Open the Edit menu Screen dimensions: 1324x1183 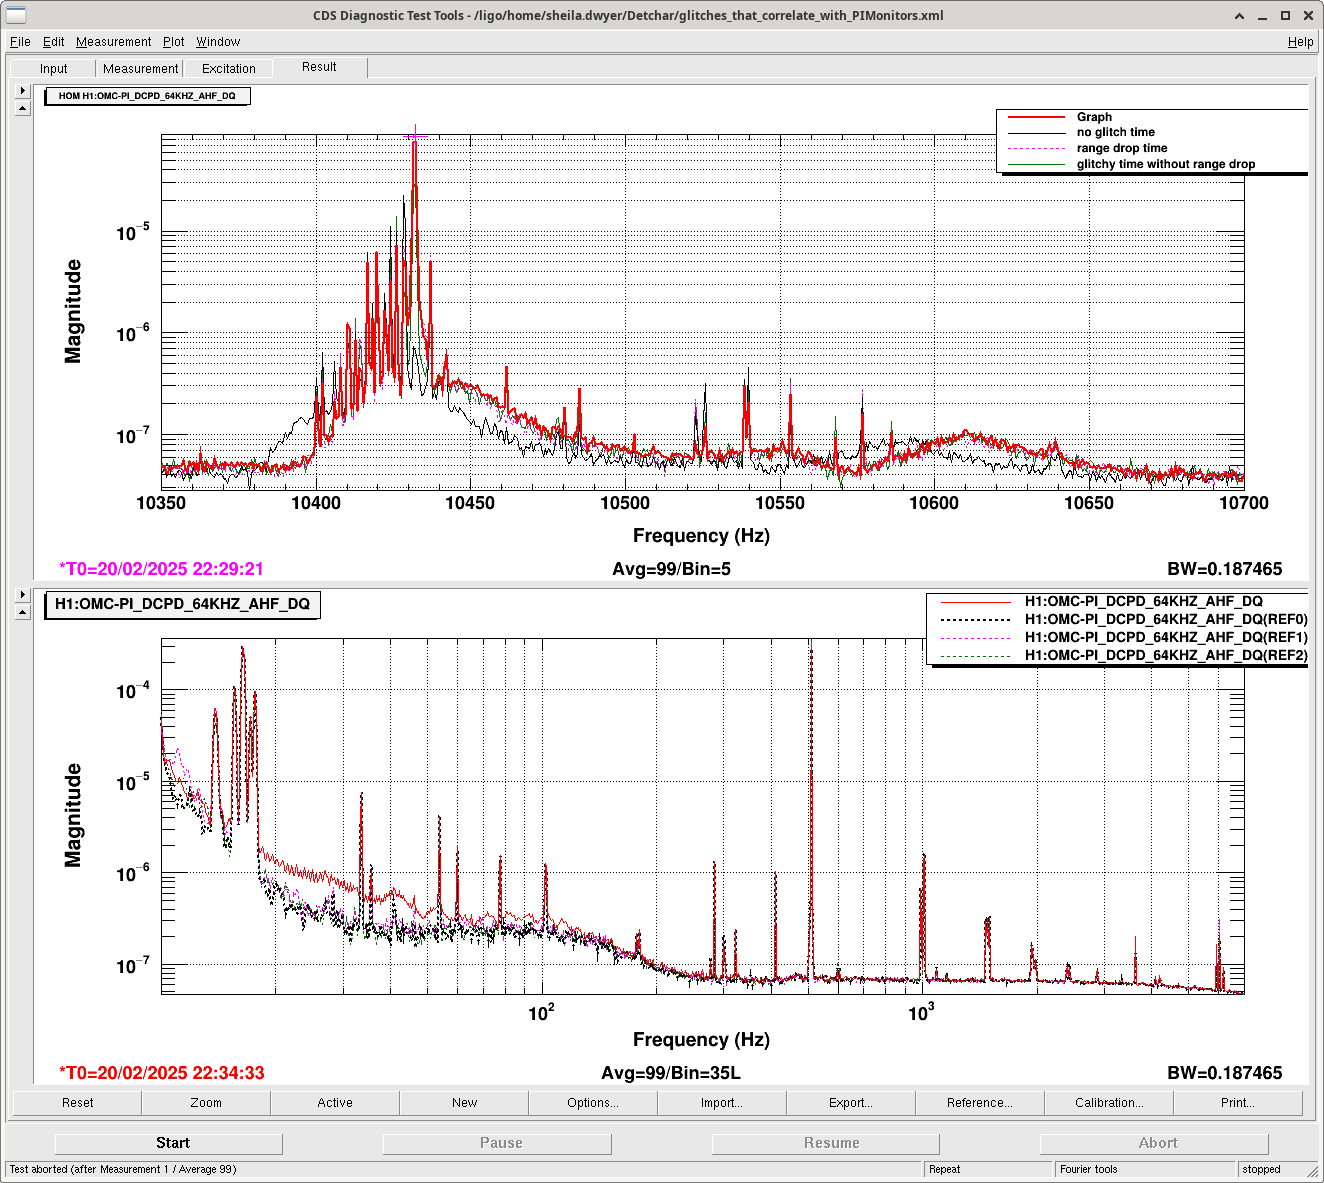(x=53, y=42)
